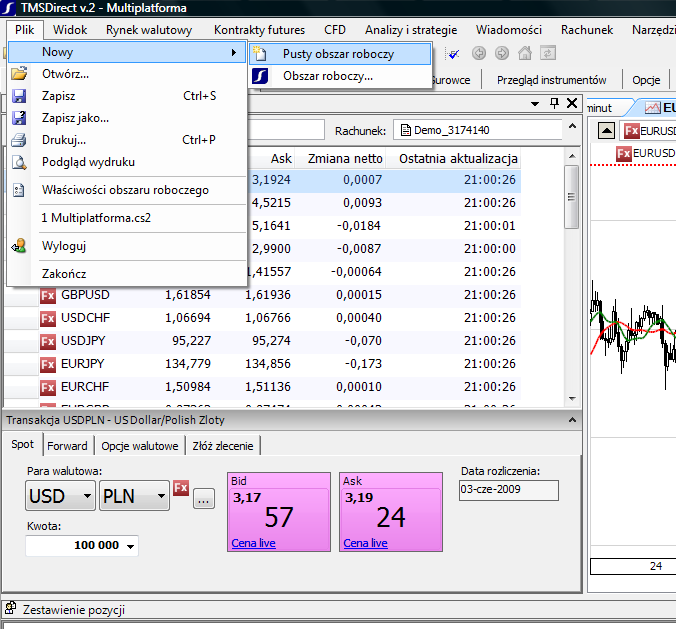Click the Fx icon beside USDCHF
Viewport: 676px width, 629px height.
(48, 319)
